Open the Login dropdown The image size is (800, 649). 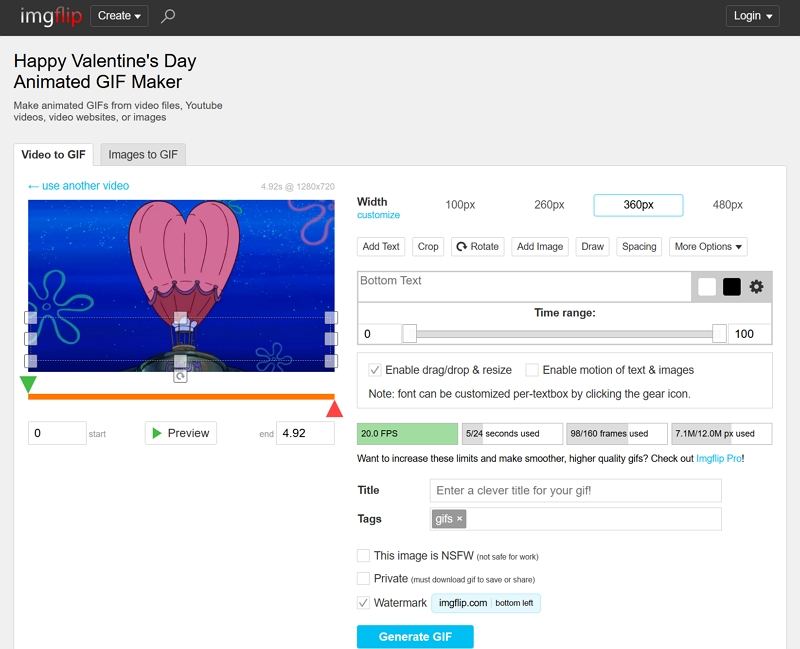click(x=752, y=16)
